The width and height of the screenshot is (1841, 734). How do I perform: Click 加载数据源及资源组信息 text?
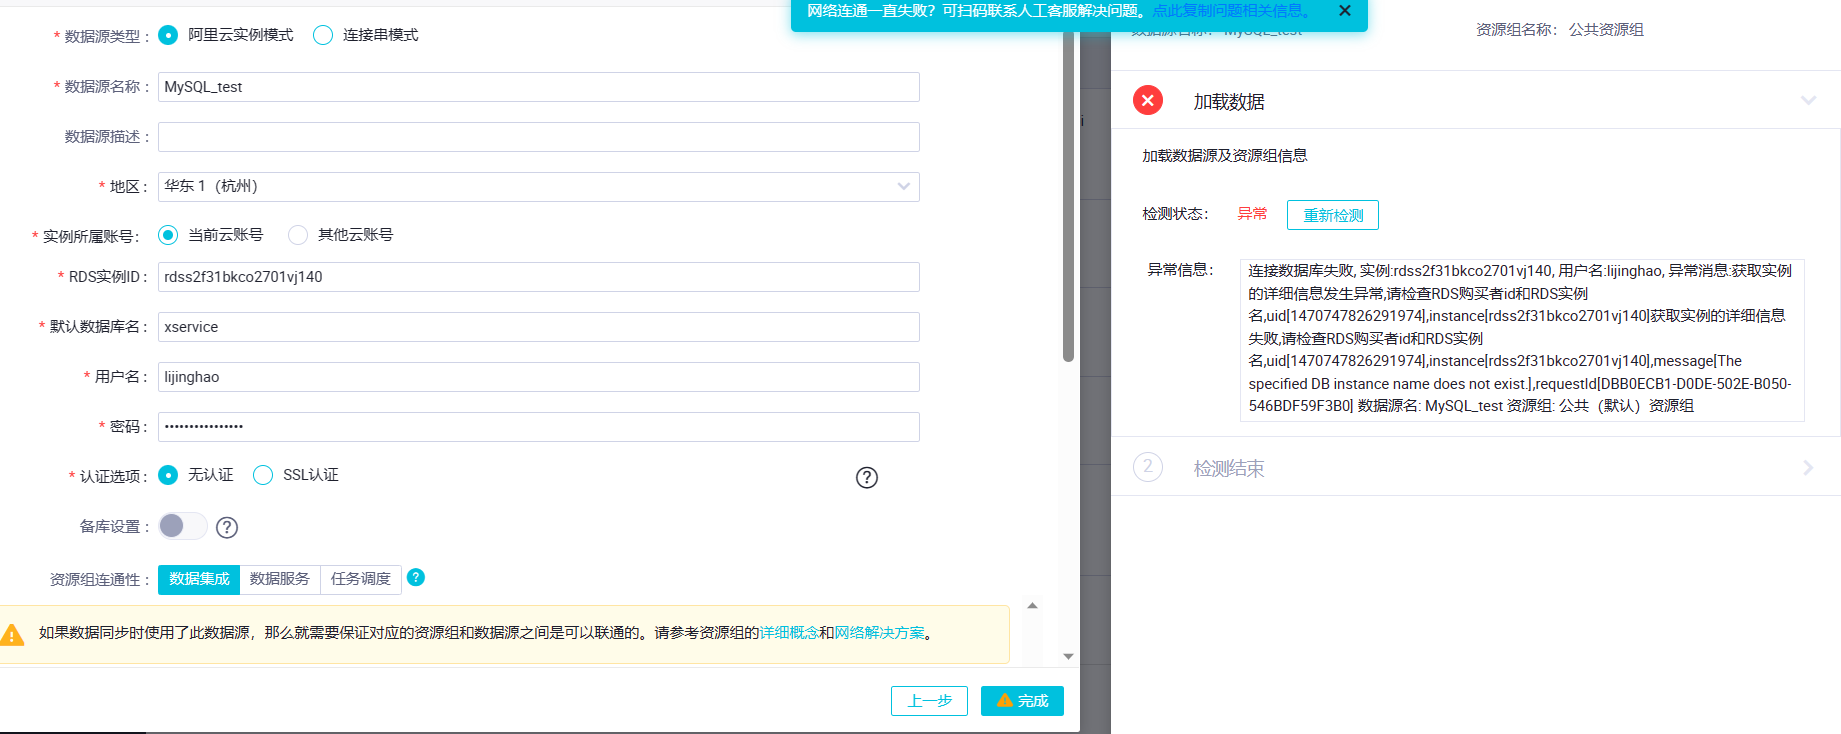click(1225, 156)
